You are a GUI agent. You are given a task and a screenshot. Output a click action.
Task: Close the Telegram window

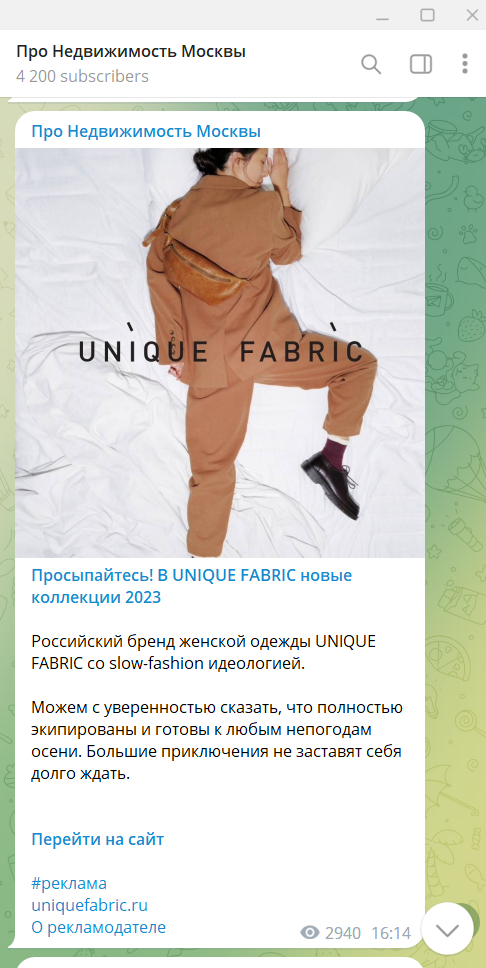[472, 15]
